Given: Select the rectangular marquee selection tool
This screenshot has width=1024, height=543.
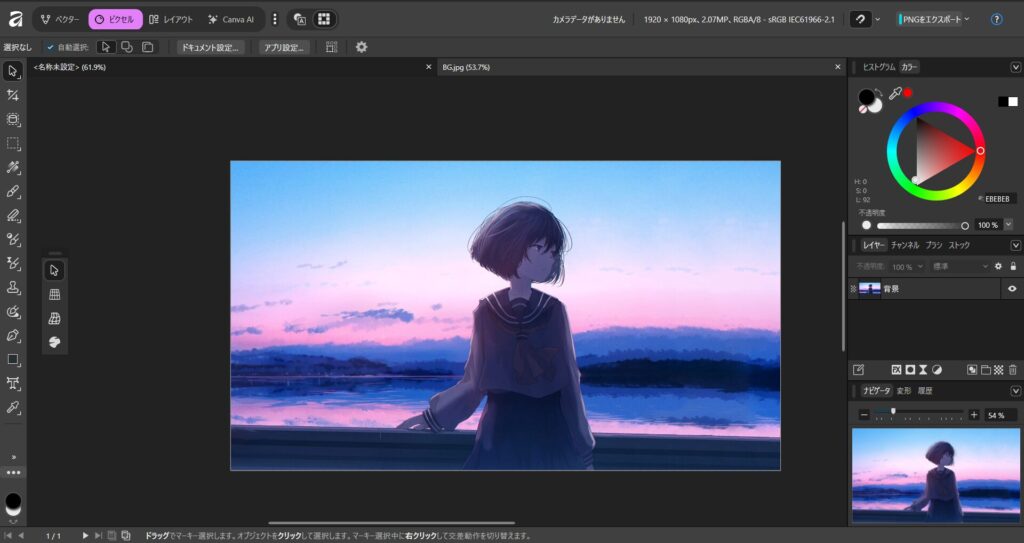Looking at the screenshot, I should (13, 143).
